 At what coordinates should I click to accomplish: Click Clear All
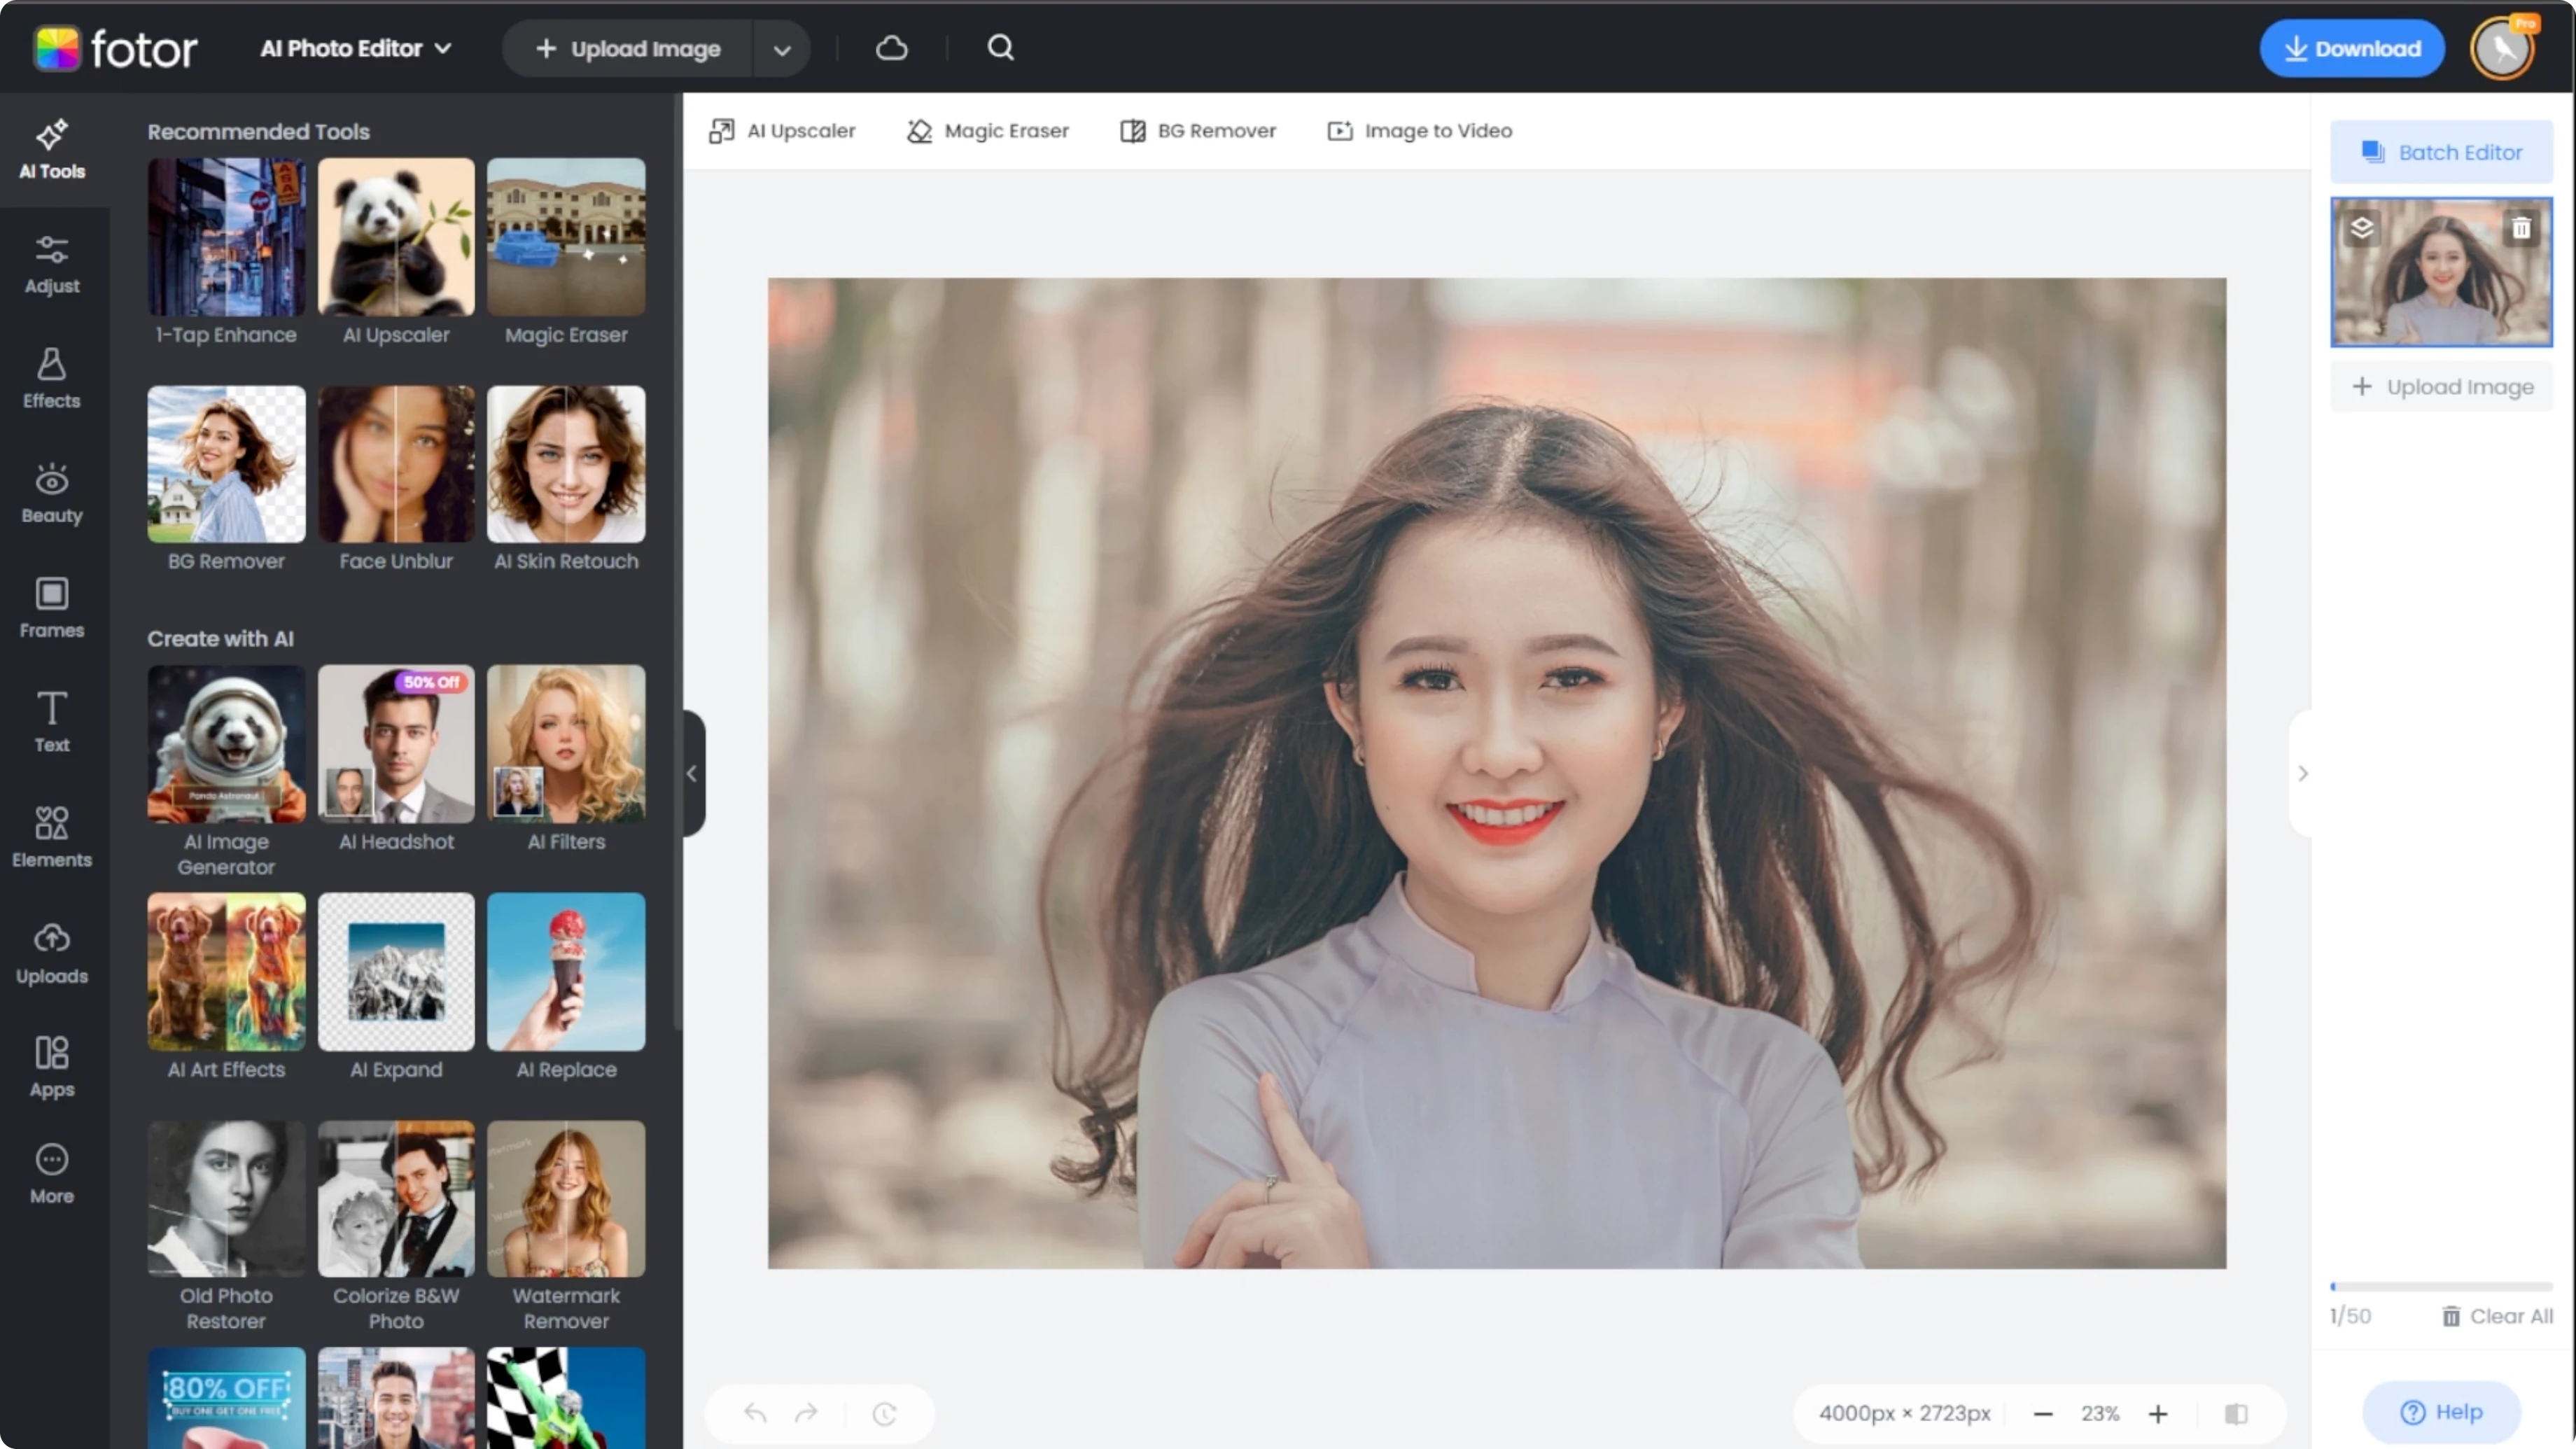click(2497, 1316)
